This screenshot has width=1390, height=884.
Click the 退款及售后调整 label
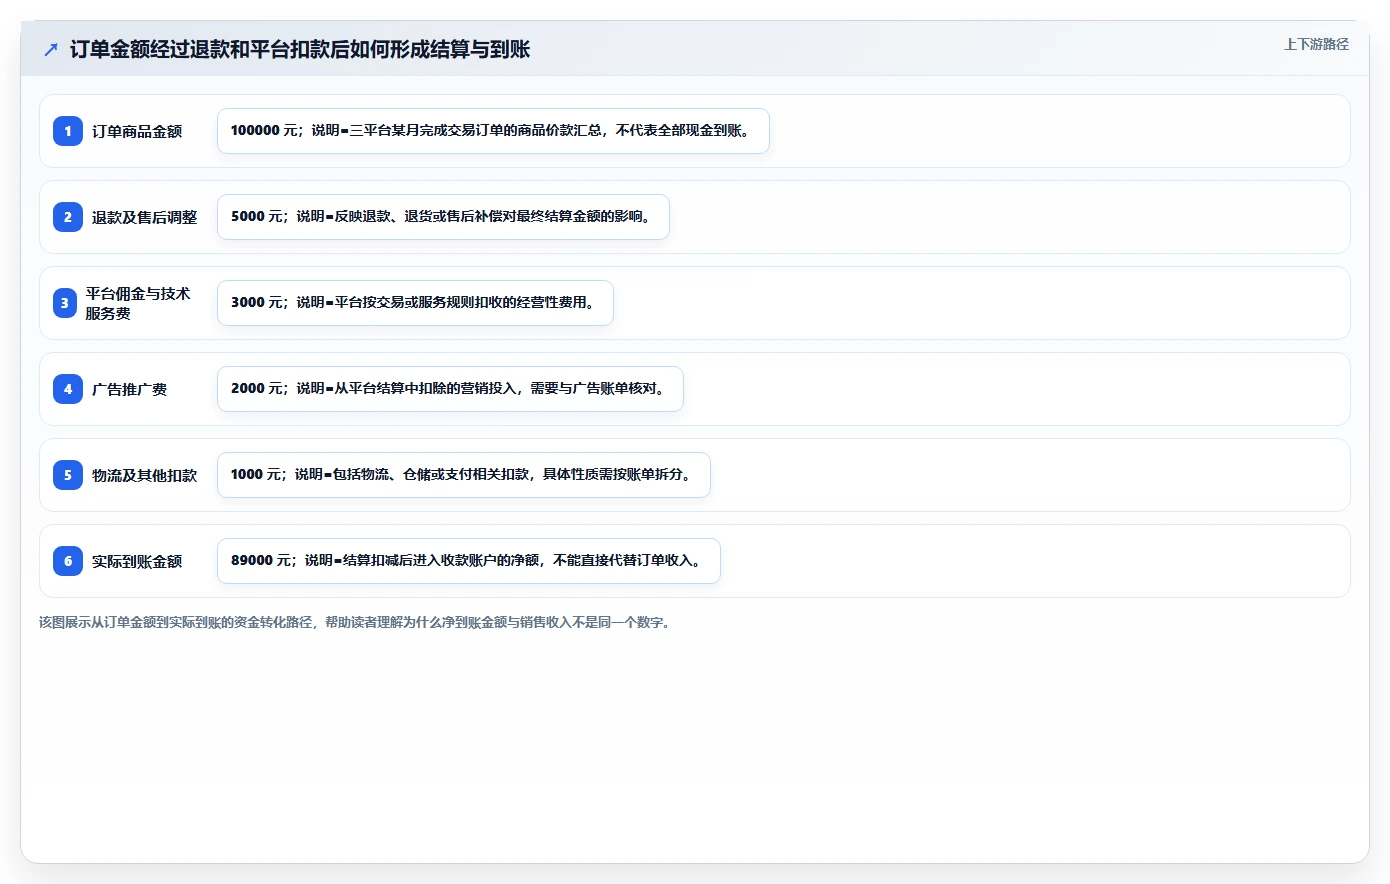(144, 217)
